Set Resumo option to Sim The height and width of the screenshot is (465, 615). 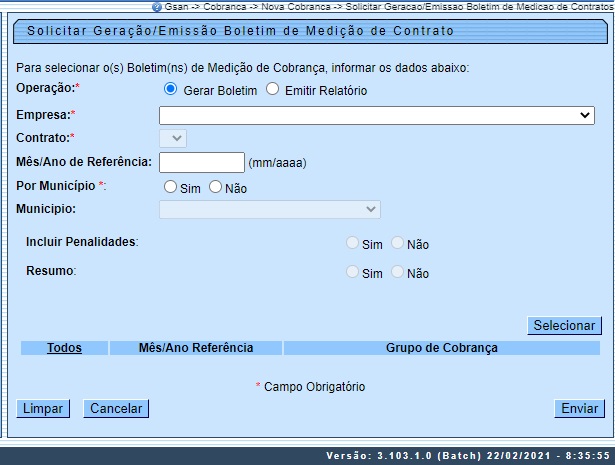pos(352,272)
